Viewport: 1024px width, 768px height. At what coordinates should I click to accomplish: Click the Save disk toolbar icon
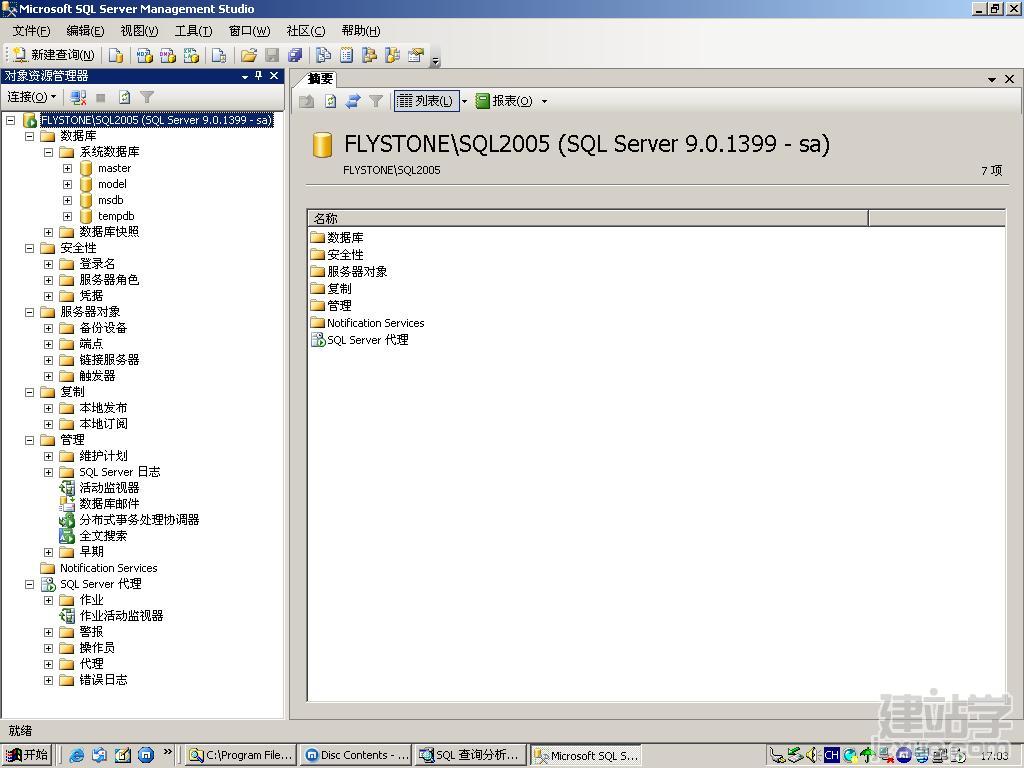click(272, 56)
